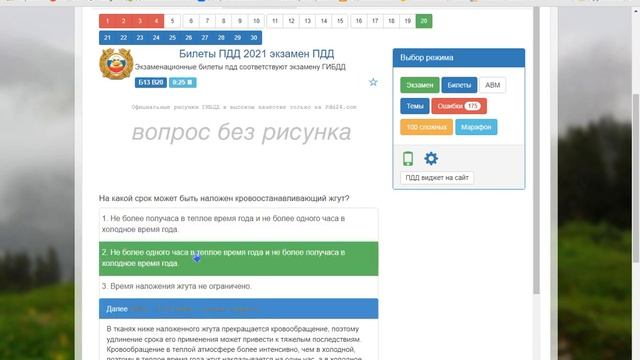Screen dimensions: 640x360
Task: Jump to question 2
Action: [x=123, y=21]
